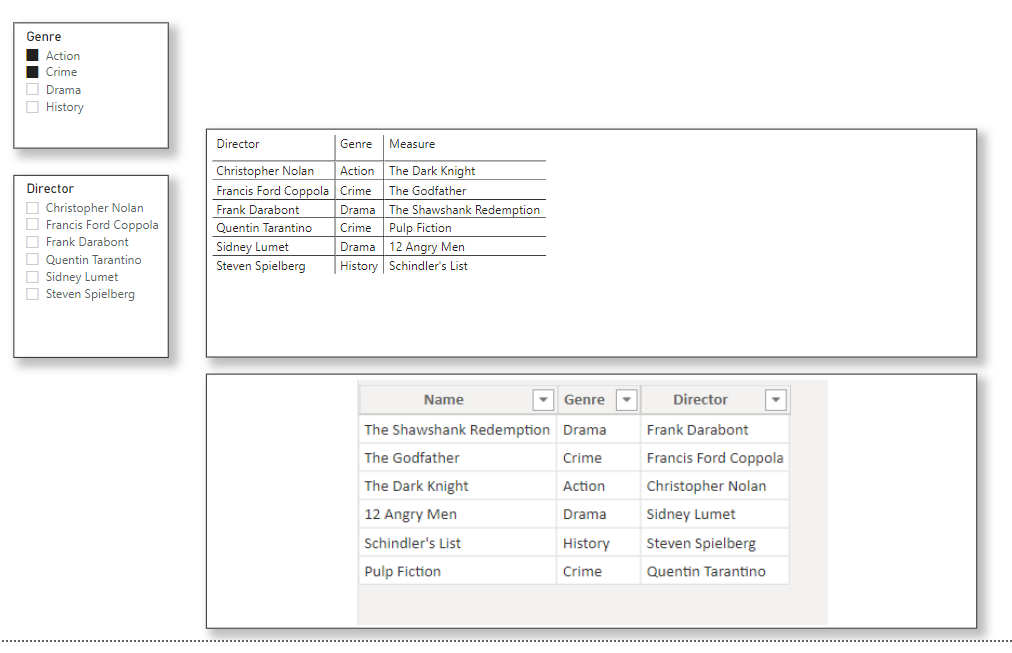Select Pulp Fiction in Name column
This screenshot has height=653, width=1012.
click(x=403, y=572)
